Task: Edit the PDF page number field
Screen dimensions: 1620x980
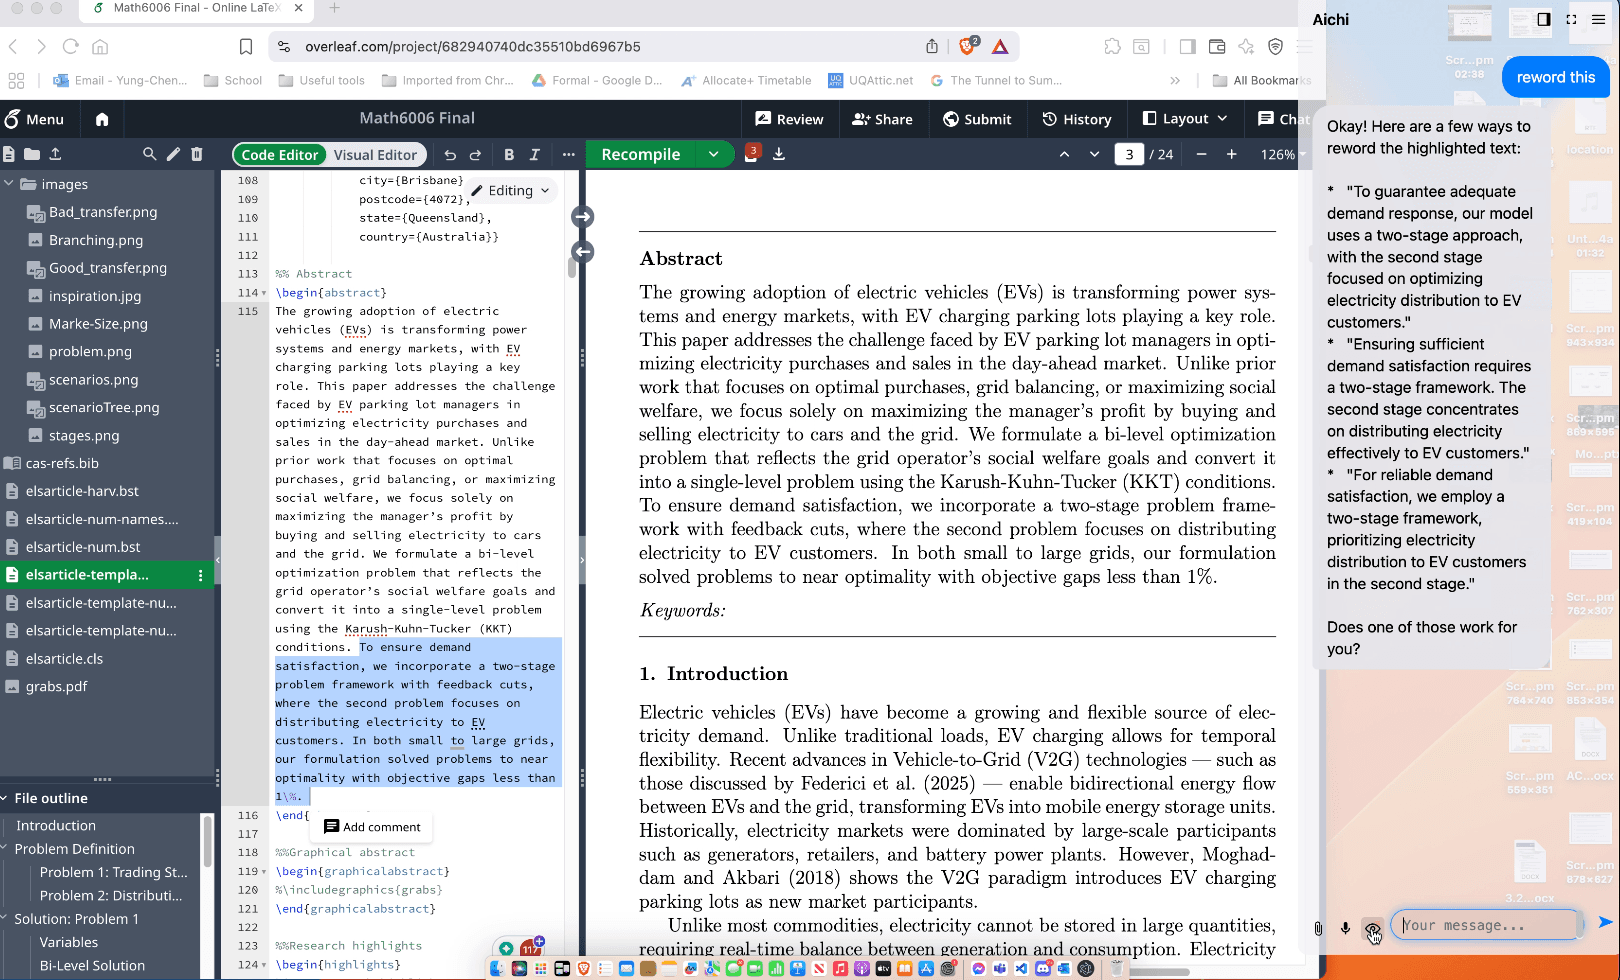Action: click(x=1129, y=154)
